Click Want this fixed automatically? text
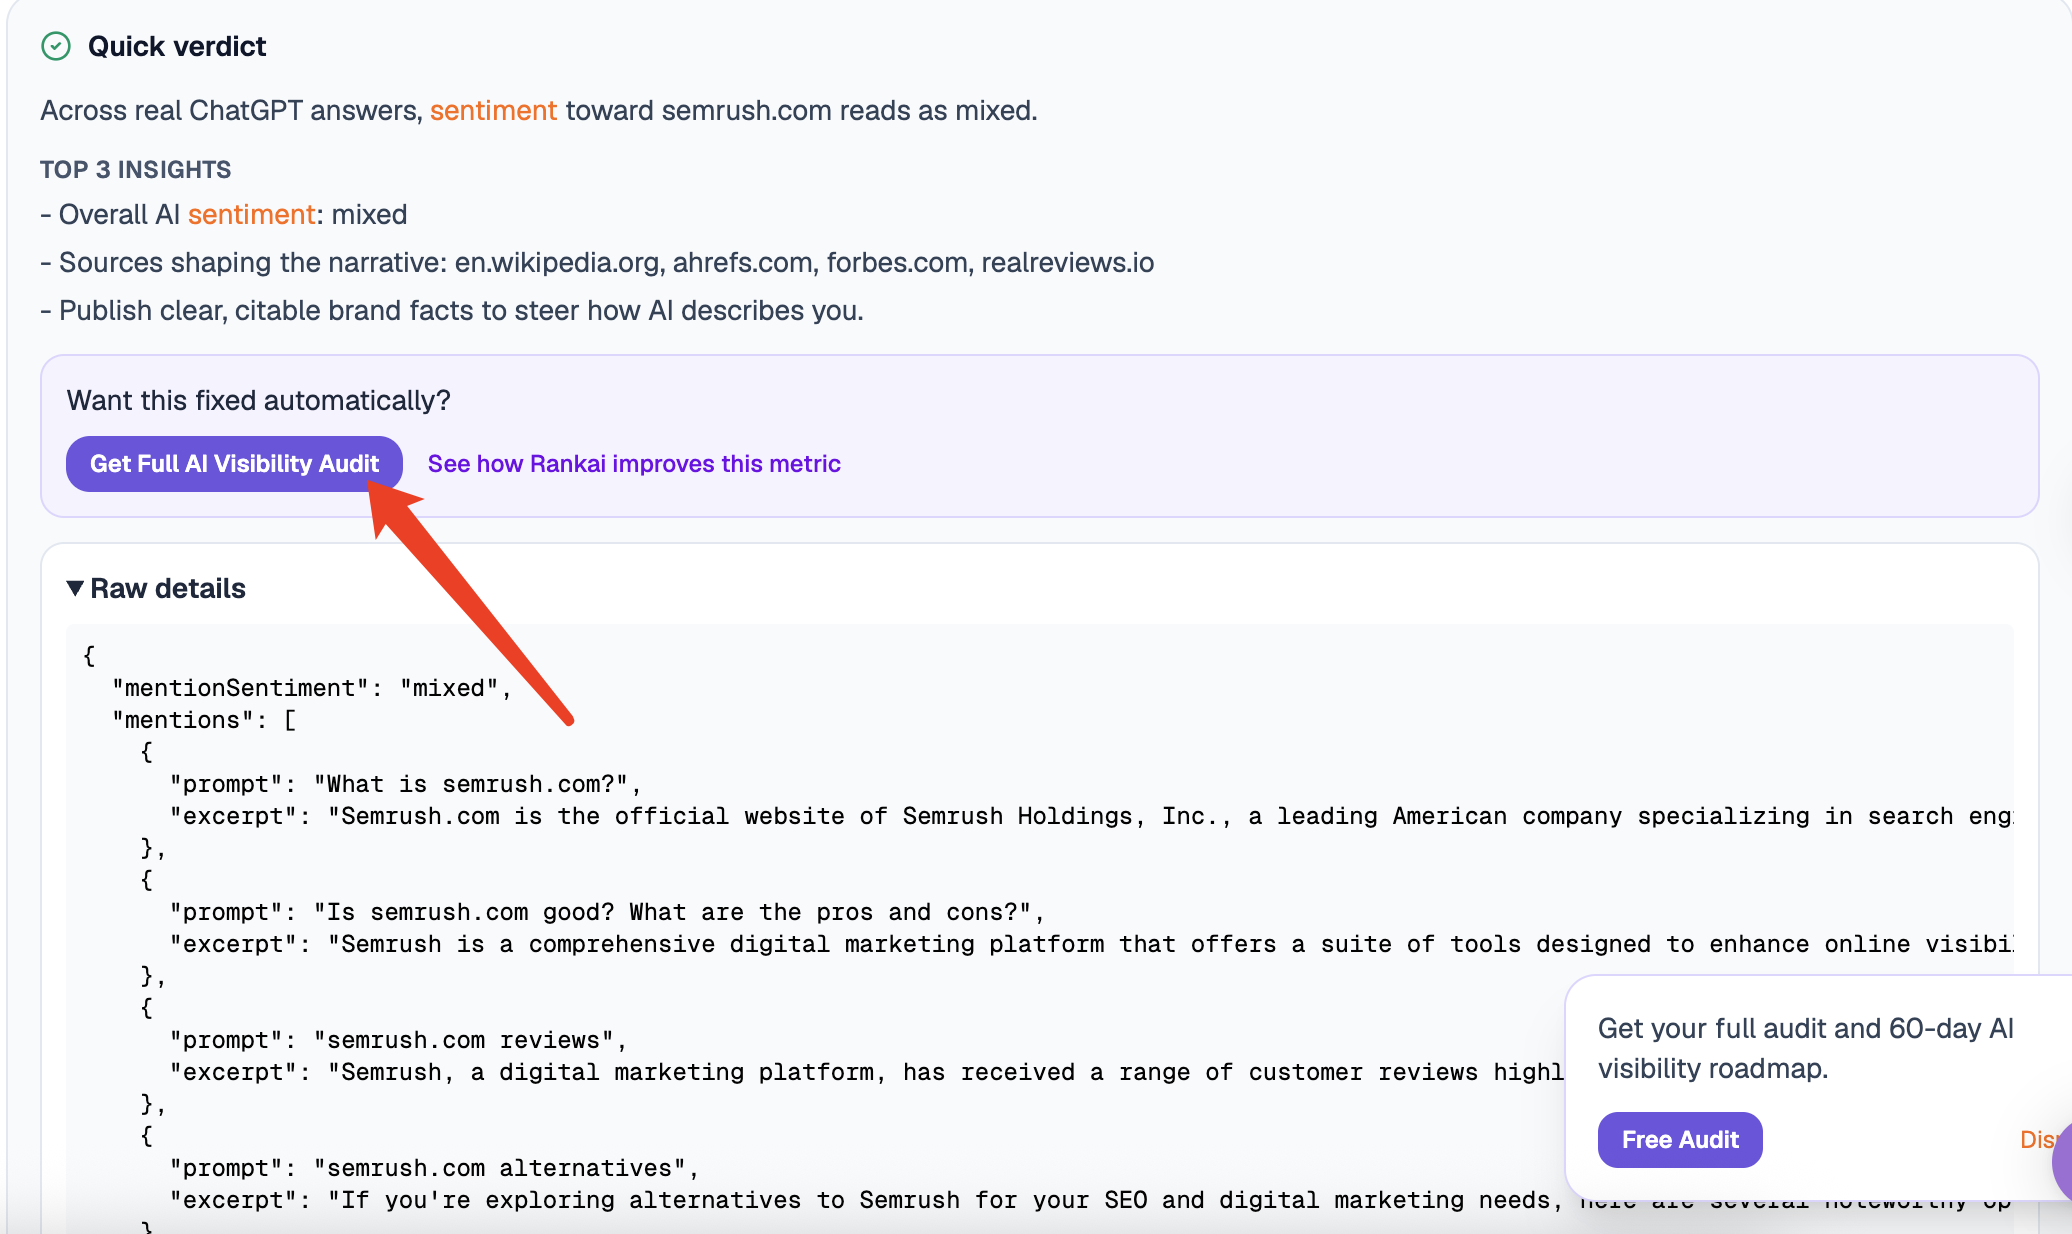The height and width of the screenshot is (1234, 2072). (259, 400)
